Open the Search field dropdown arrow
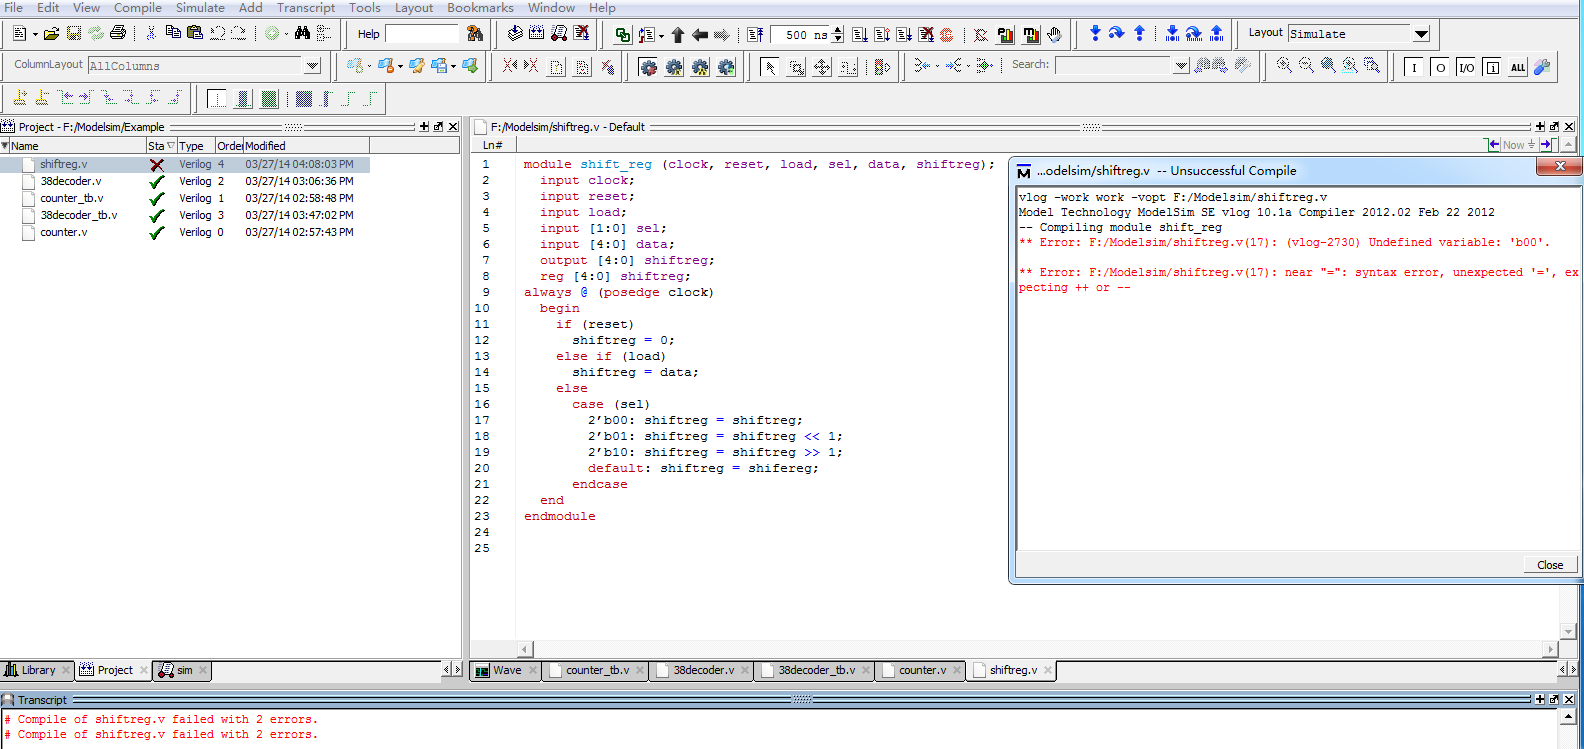 point(1181,66)
